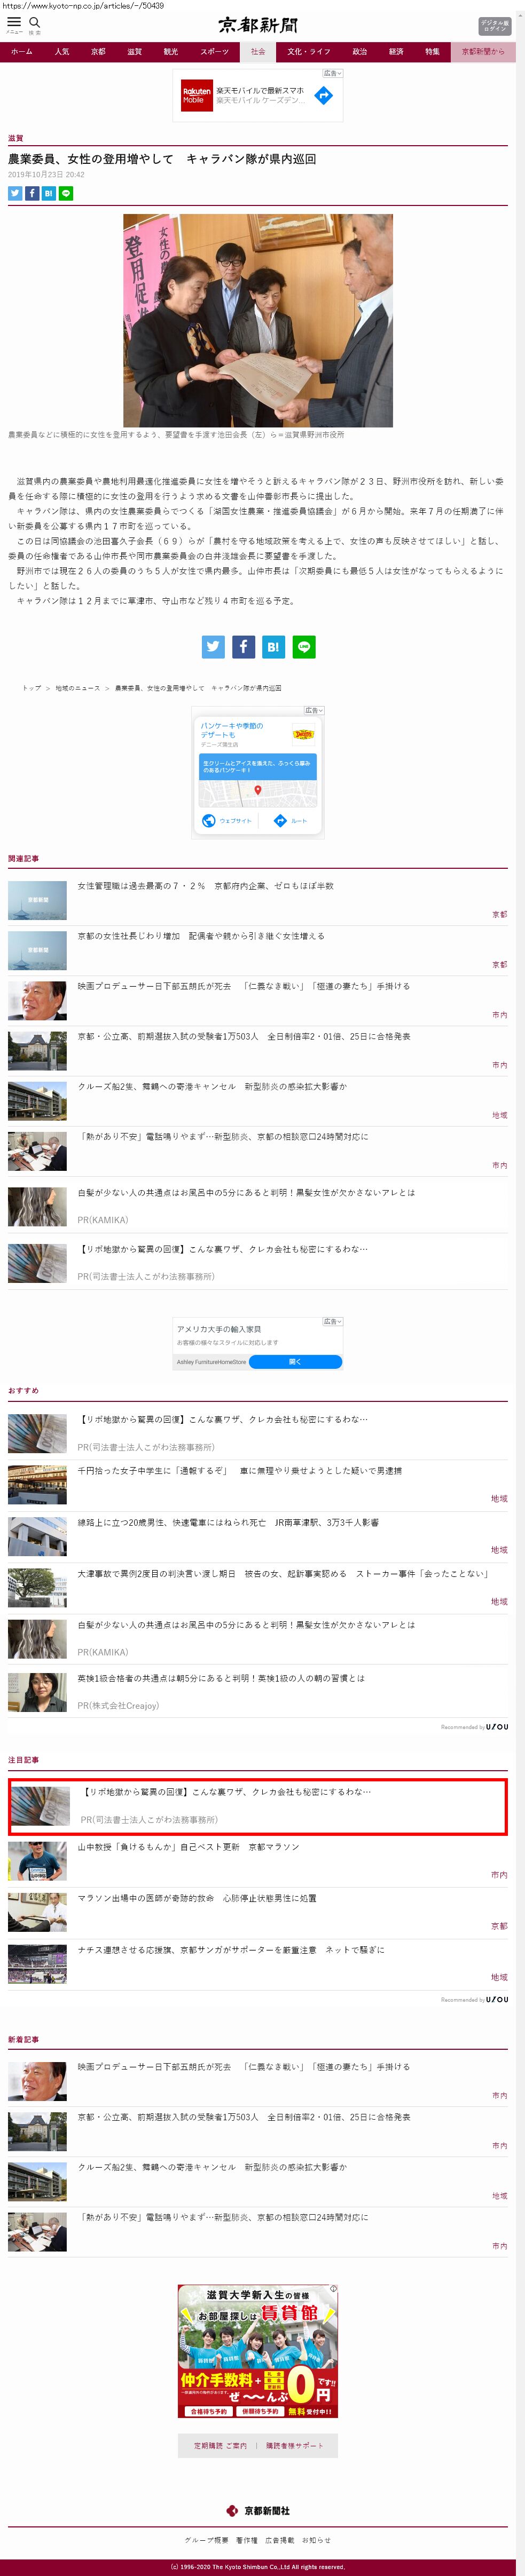The width and height of the screenshot is (525, 2576).
Task: Expand the 広告 dropdown on Rakuten ad
Action: click(333, 73)
